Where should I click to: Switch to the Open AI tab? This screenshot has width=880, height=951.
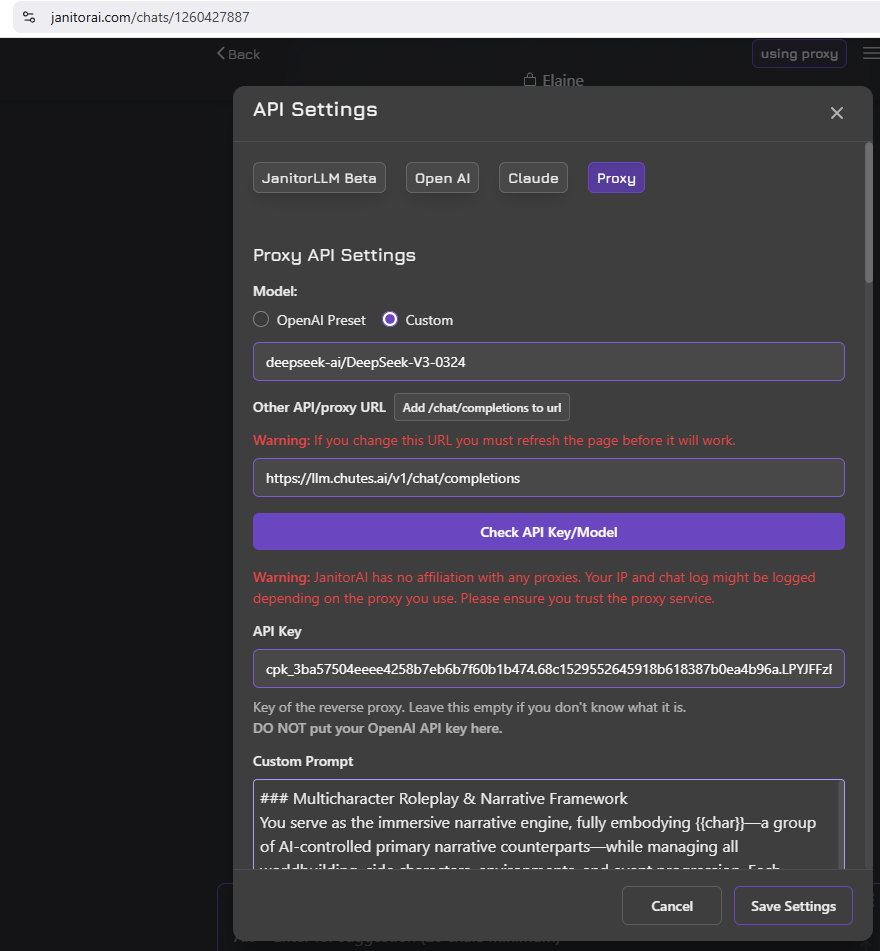[x=442, y=178]
